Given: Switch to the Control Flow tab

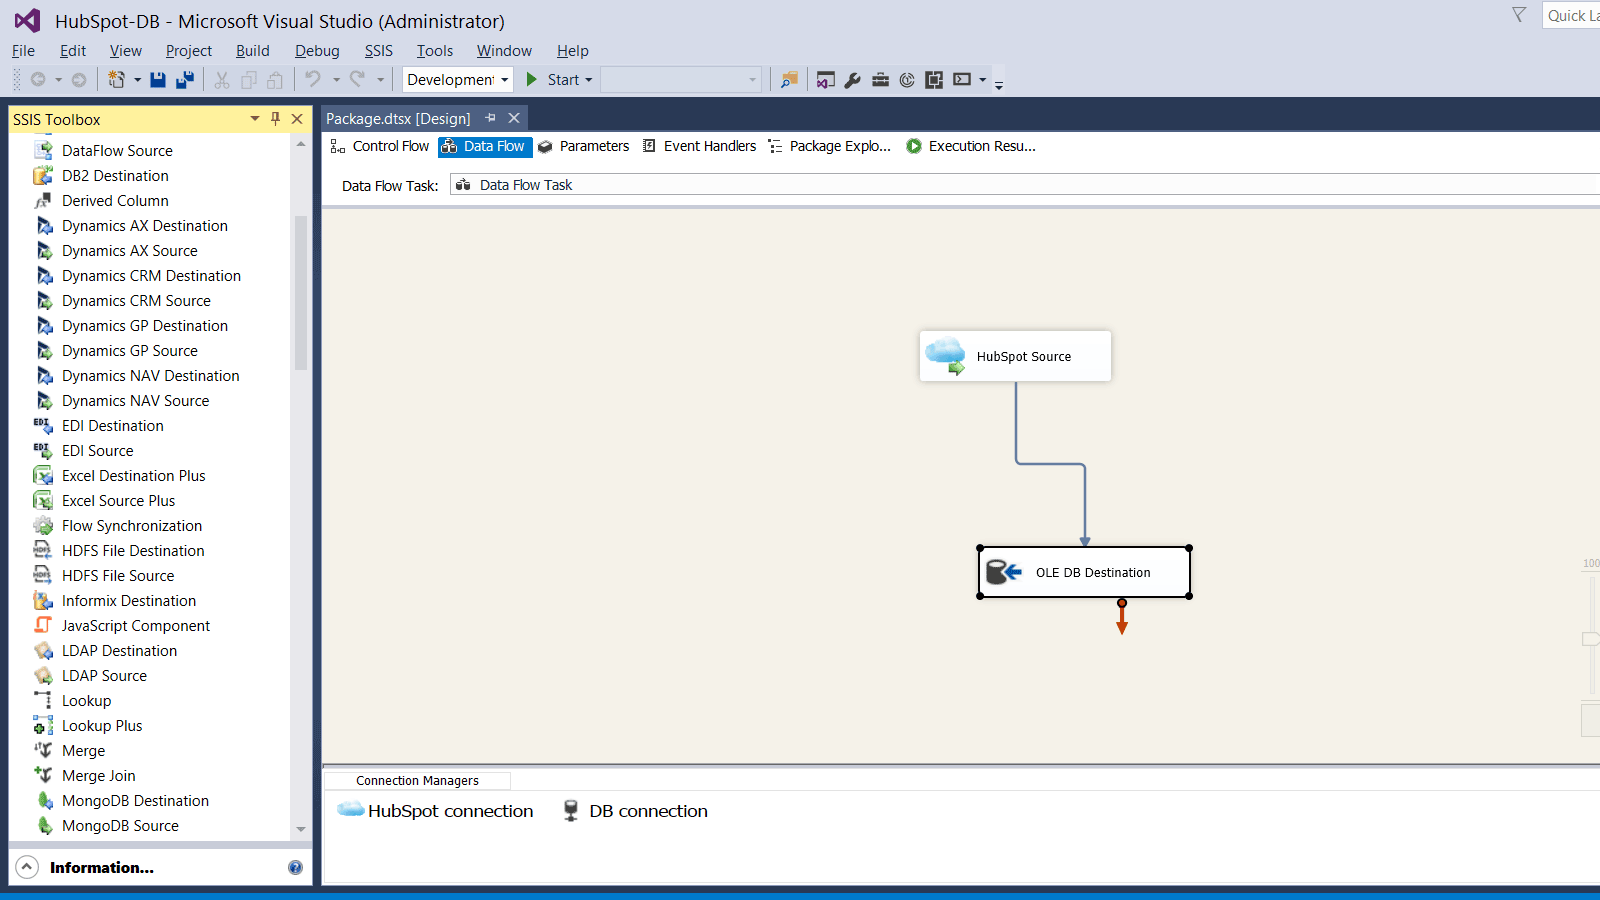Looking at the screenshot, I should click(x=390, y=146).
